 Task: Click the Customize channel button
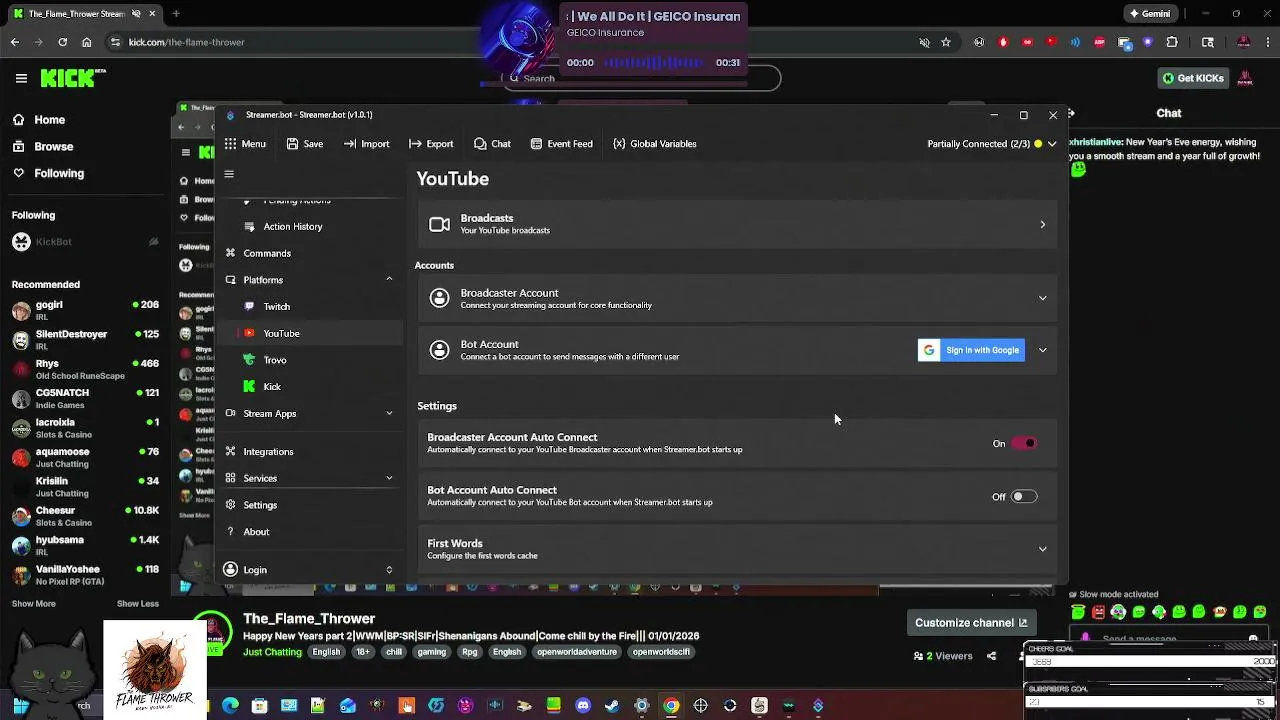(x=971, y=623)
